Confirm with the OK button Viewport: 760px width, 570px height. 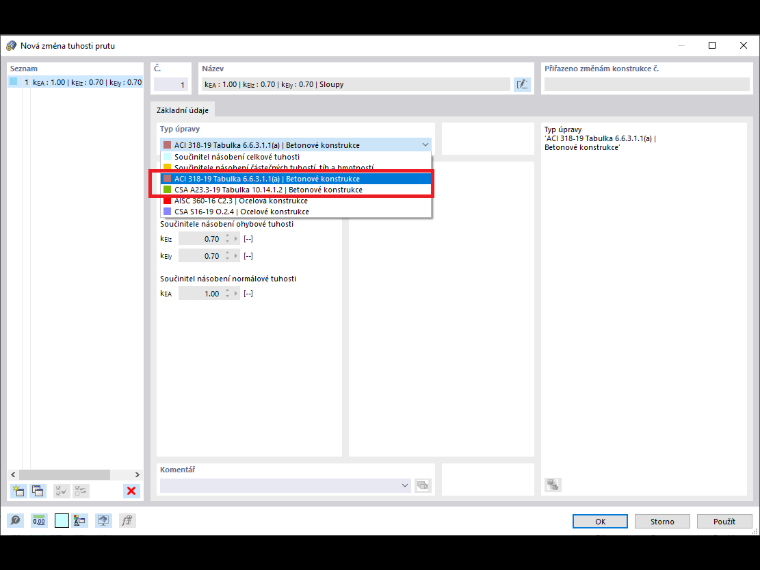pos(600,522)
